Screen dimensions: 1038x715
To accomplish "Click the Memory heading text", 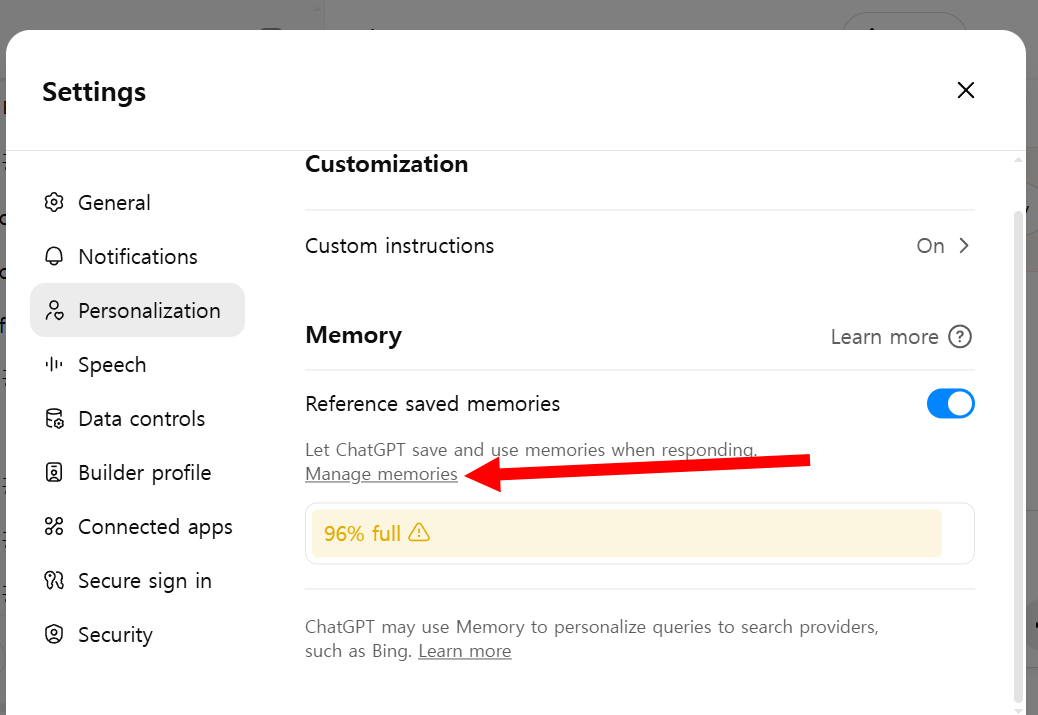I will pyautogui.click(x=354, y=335).
